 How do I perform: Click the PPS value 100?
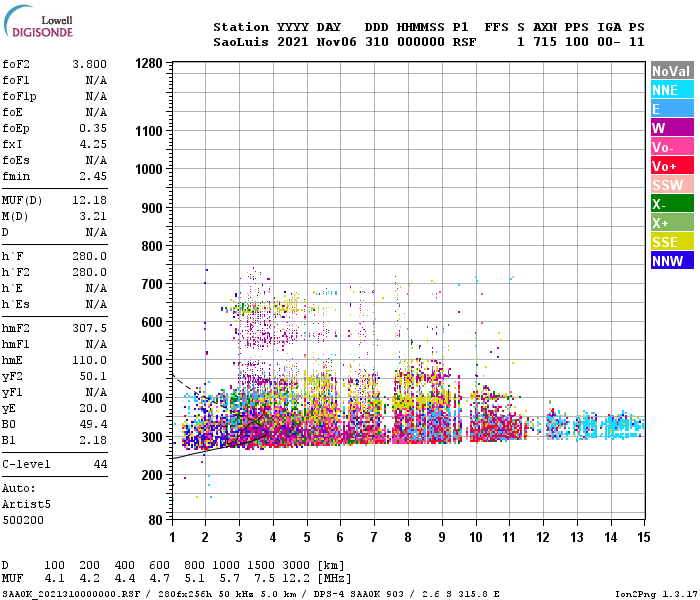coord(577,42)
